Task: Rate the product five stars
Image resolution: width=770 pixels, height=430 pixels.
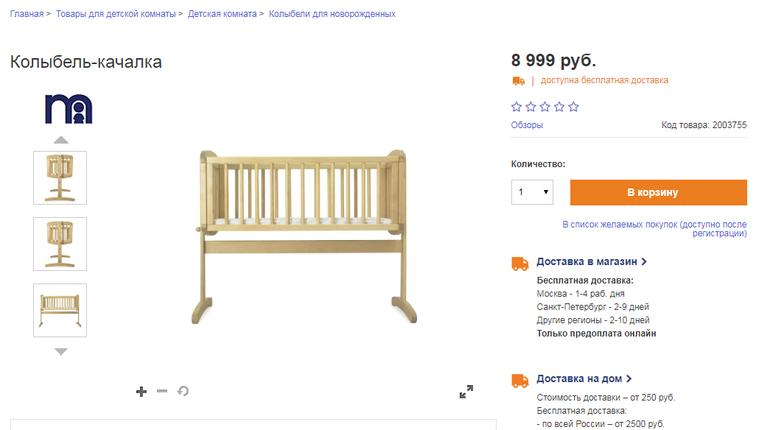Action: pos(573,107)
